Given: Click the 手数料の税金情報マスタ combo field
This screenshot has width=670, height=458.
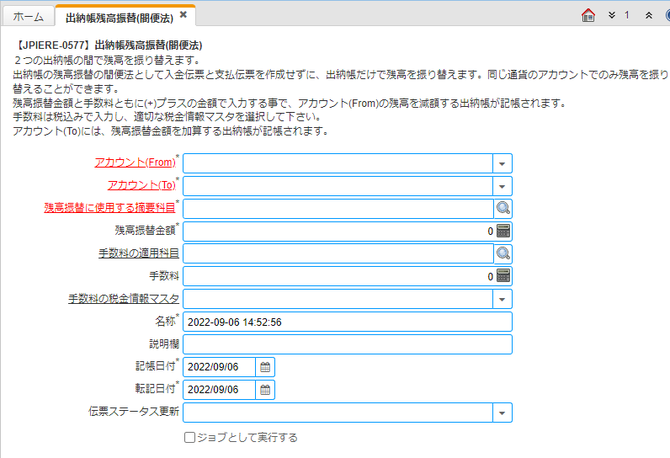Looking at the screenshot, I should pyautogui.click(x=338, y=299).
